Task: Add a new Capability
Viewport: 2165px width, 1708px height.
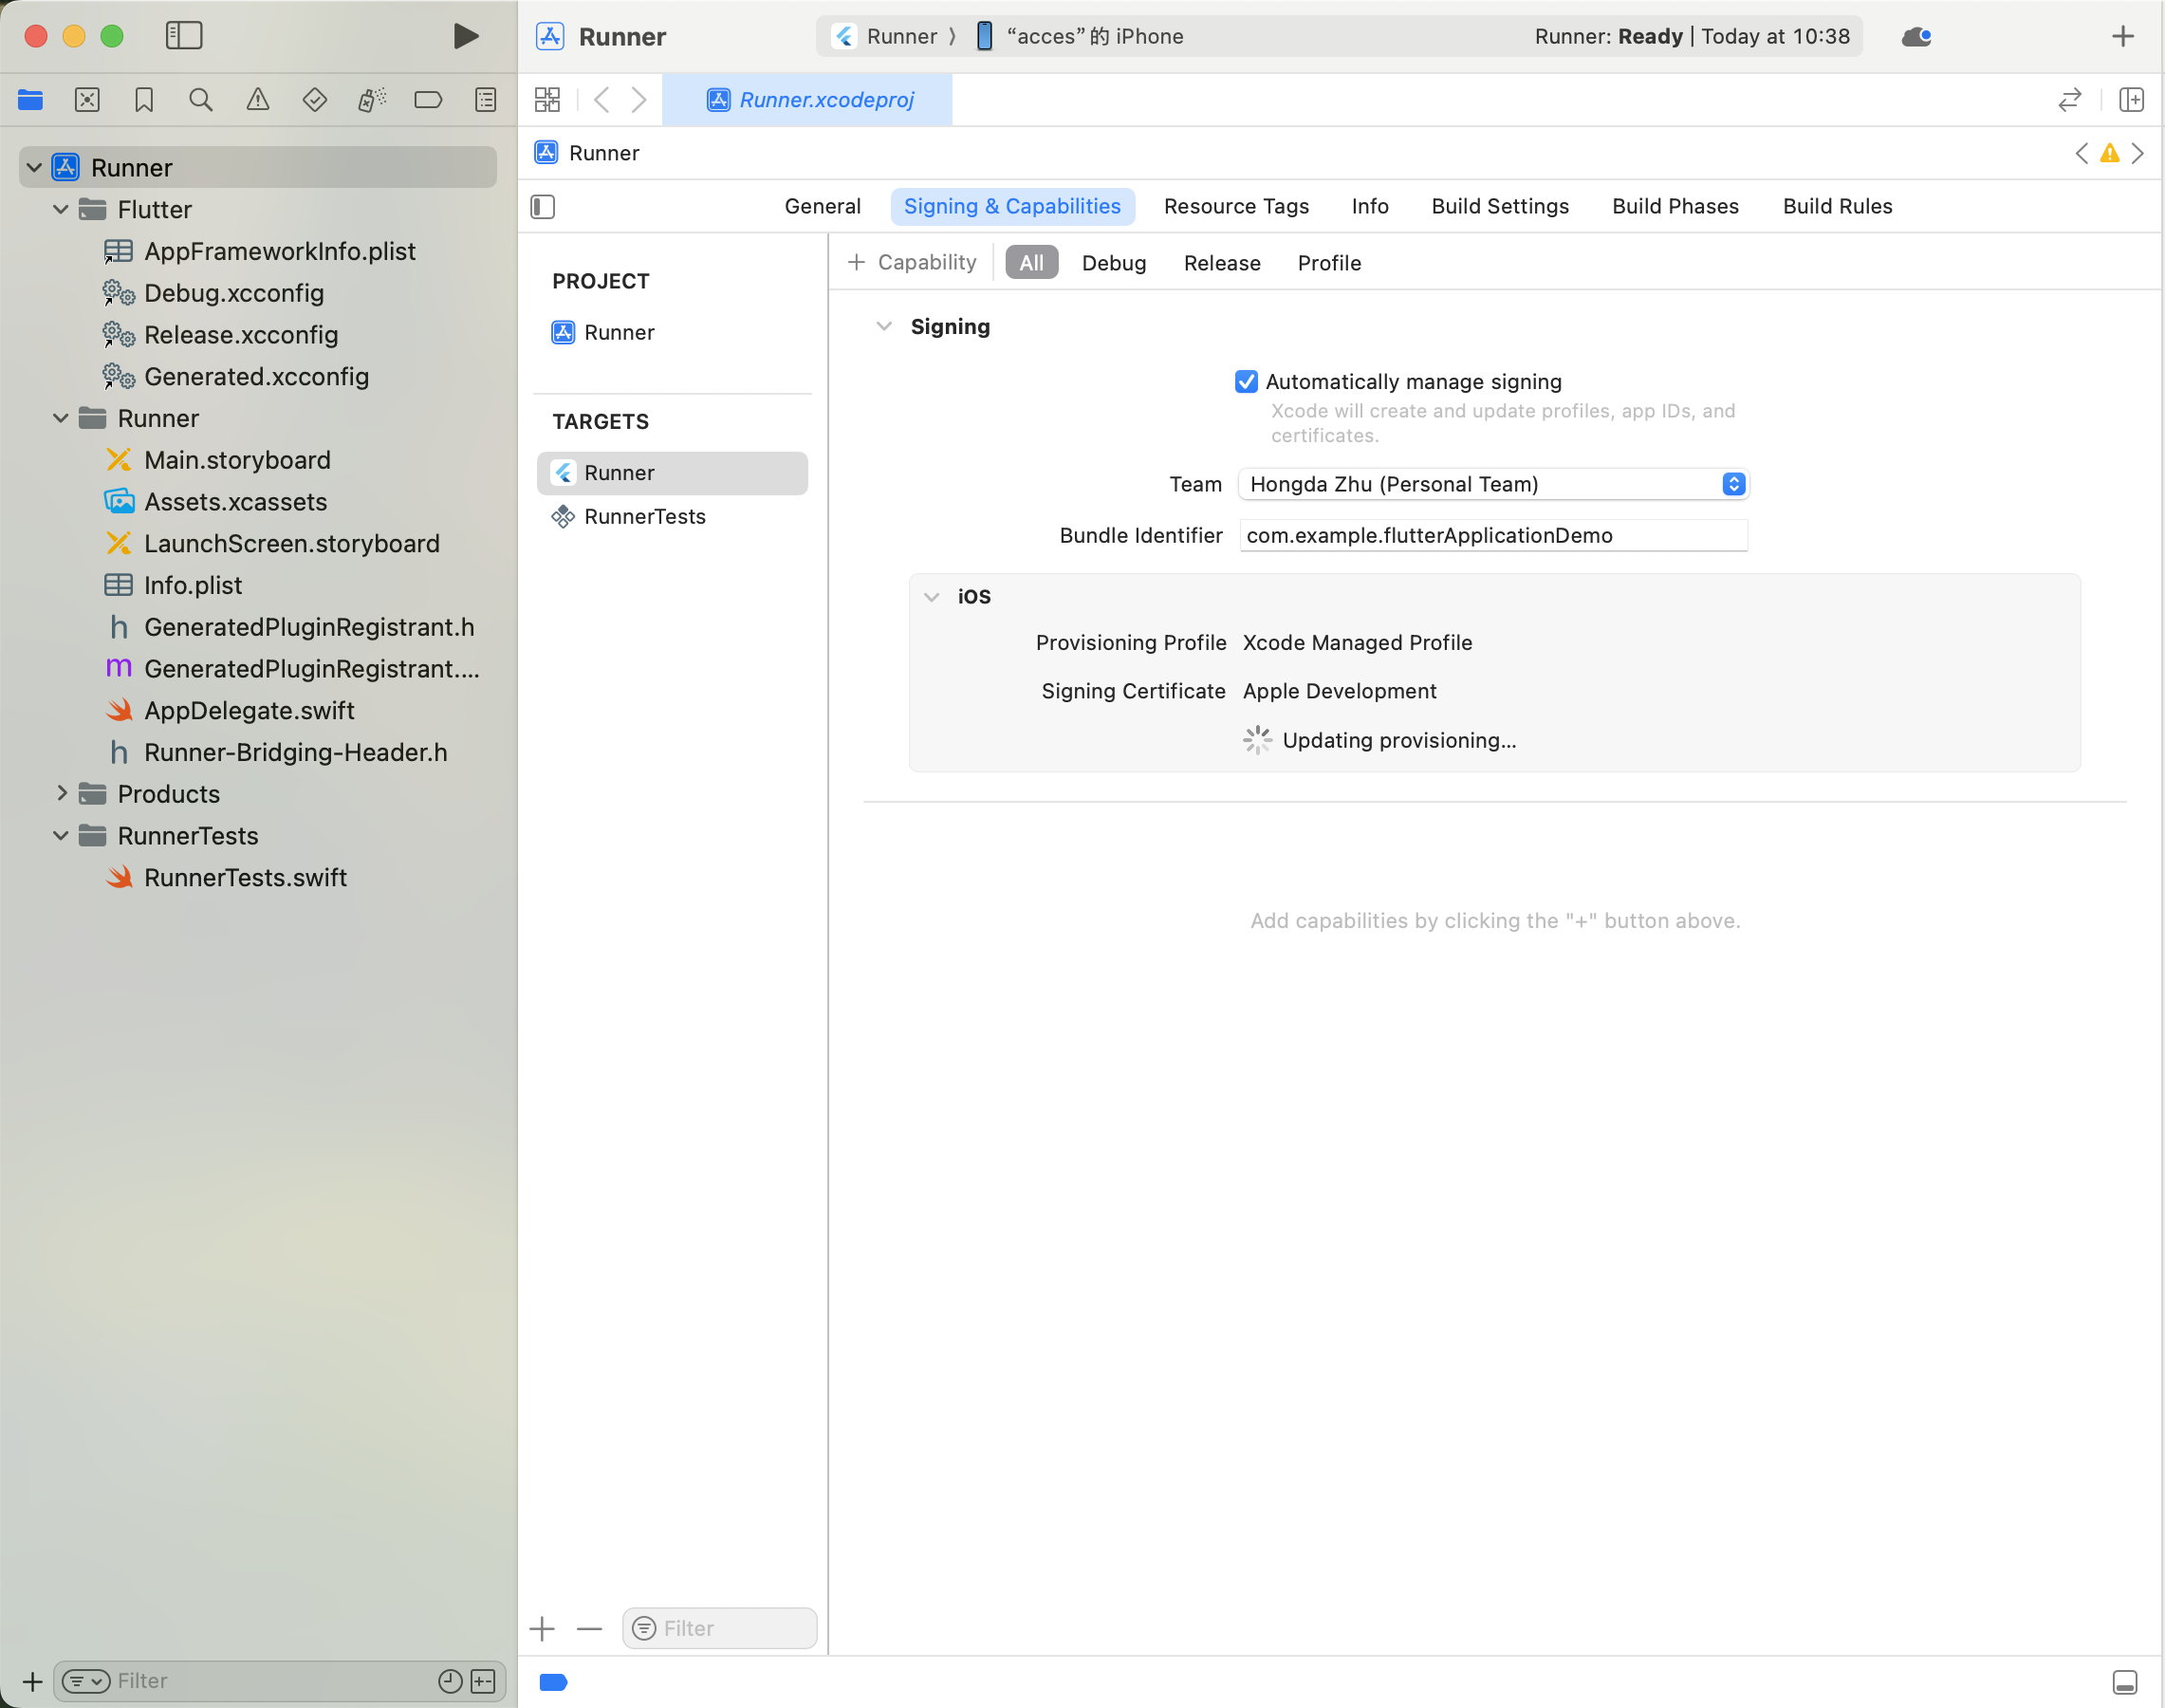Action: (x=911, y=263)
